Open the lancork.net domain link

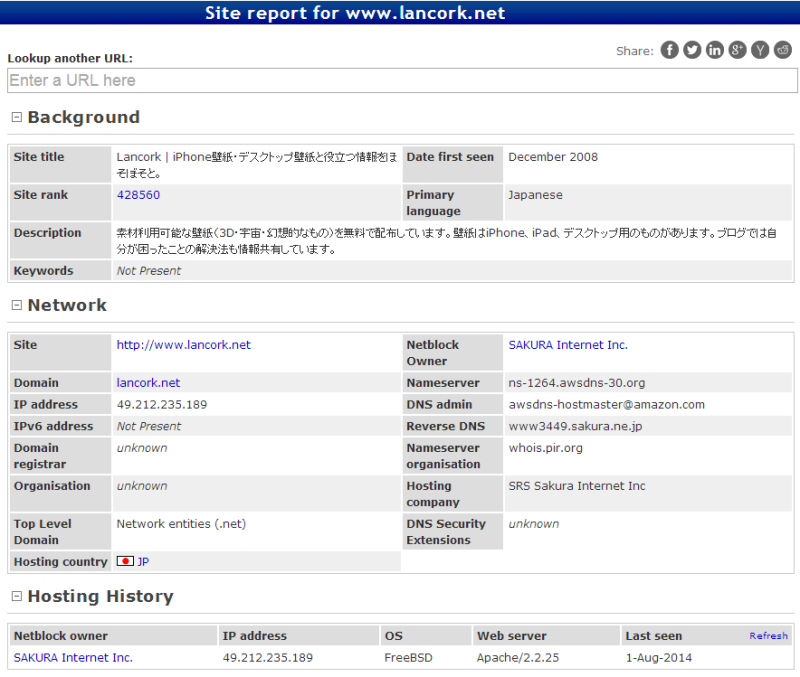click(x=148, y=383)
